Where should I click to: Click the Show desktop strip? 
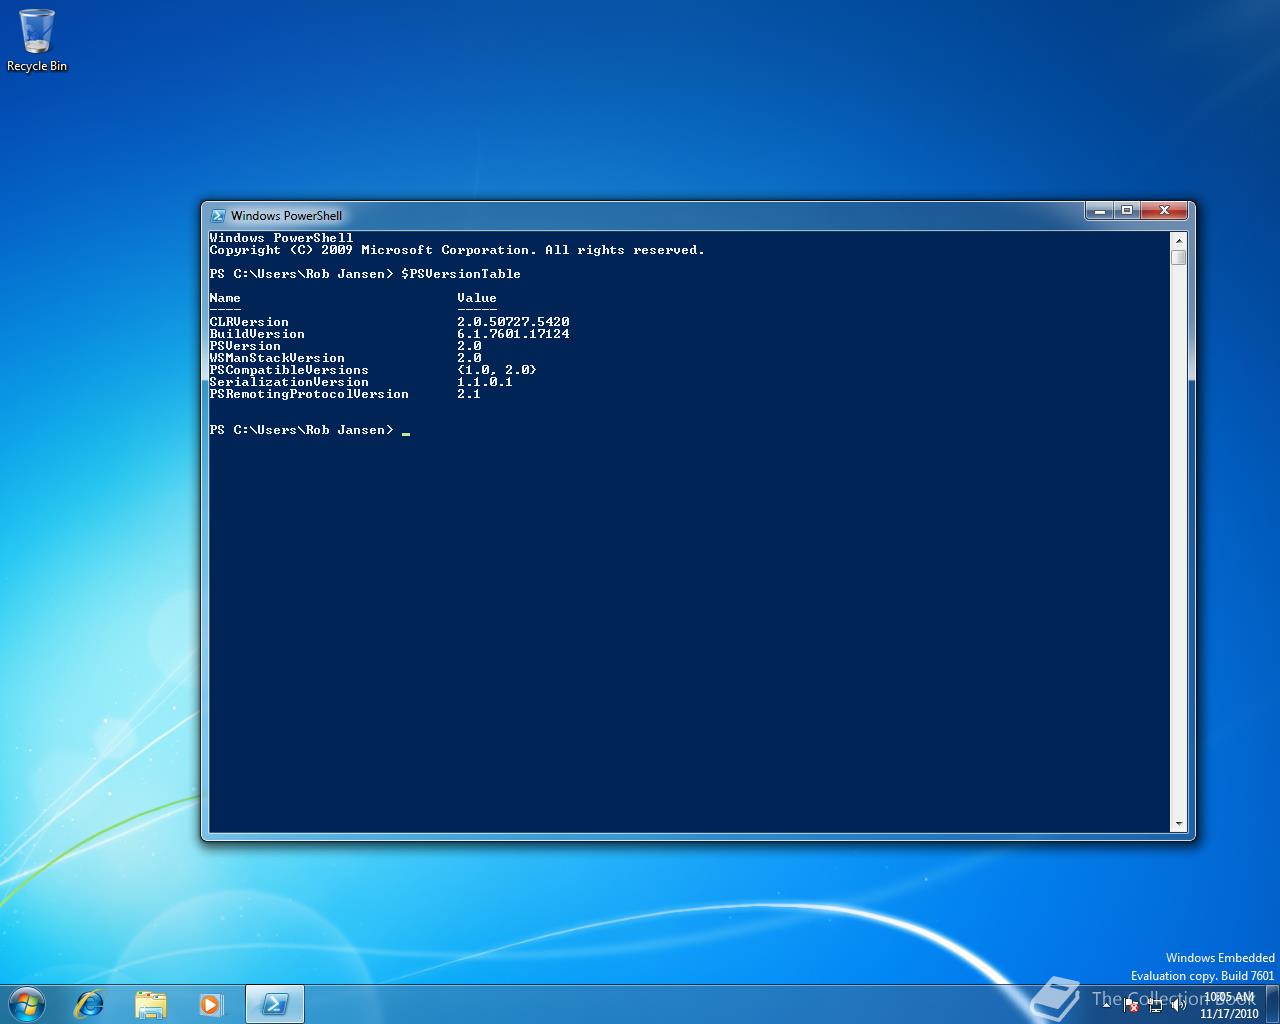point(1273,1004)
